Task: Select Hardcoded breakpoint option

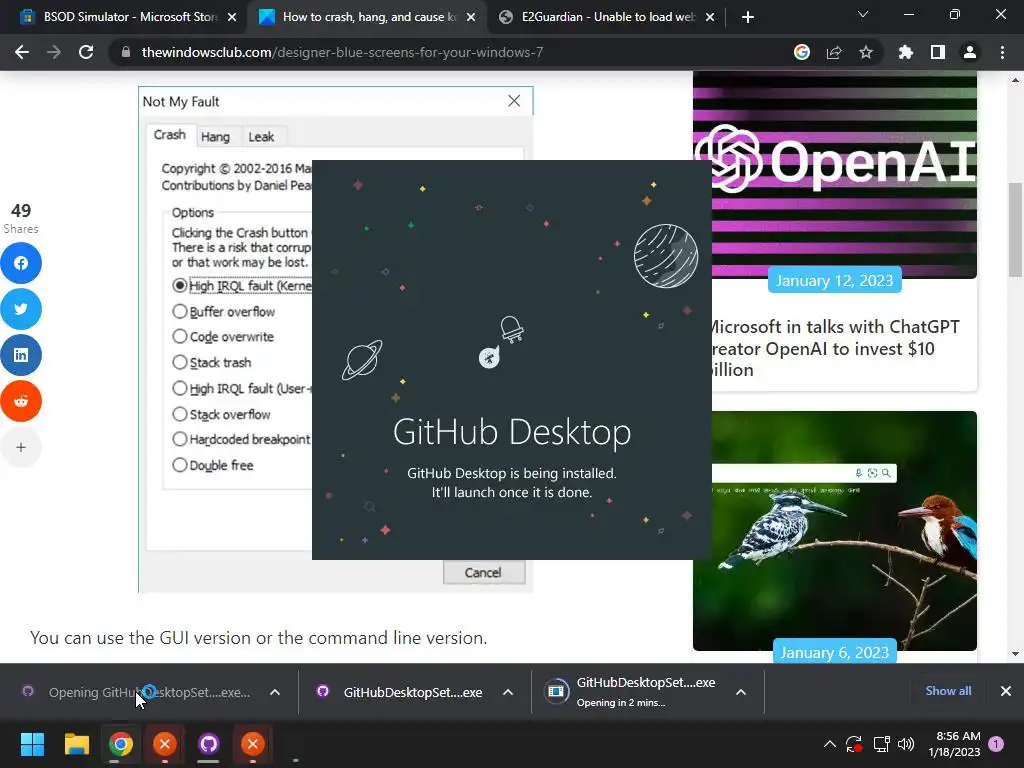Action: [180, 439]
